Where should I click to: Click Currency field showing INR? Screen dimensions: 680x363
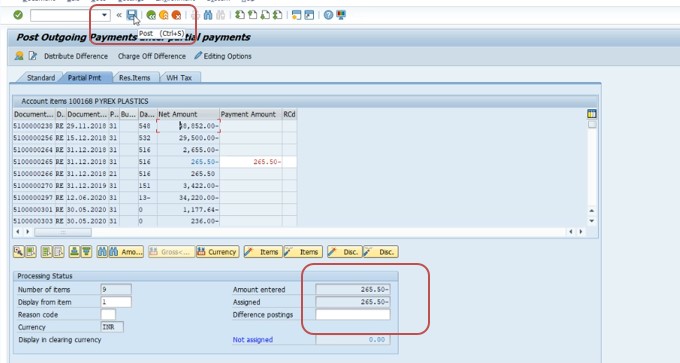112,327
